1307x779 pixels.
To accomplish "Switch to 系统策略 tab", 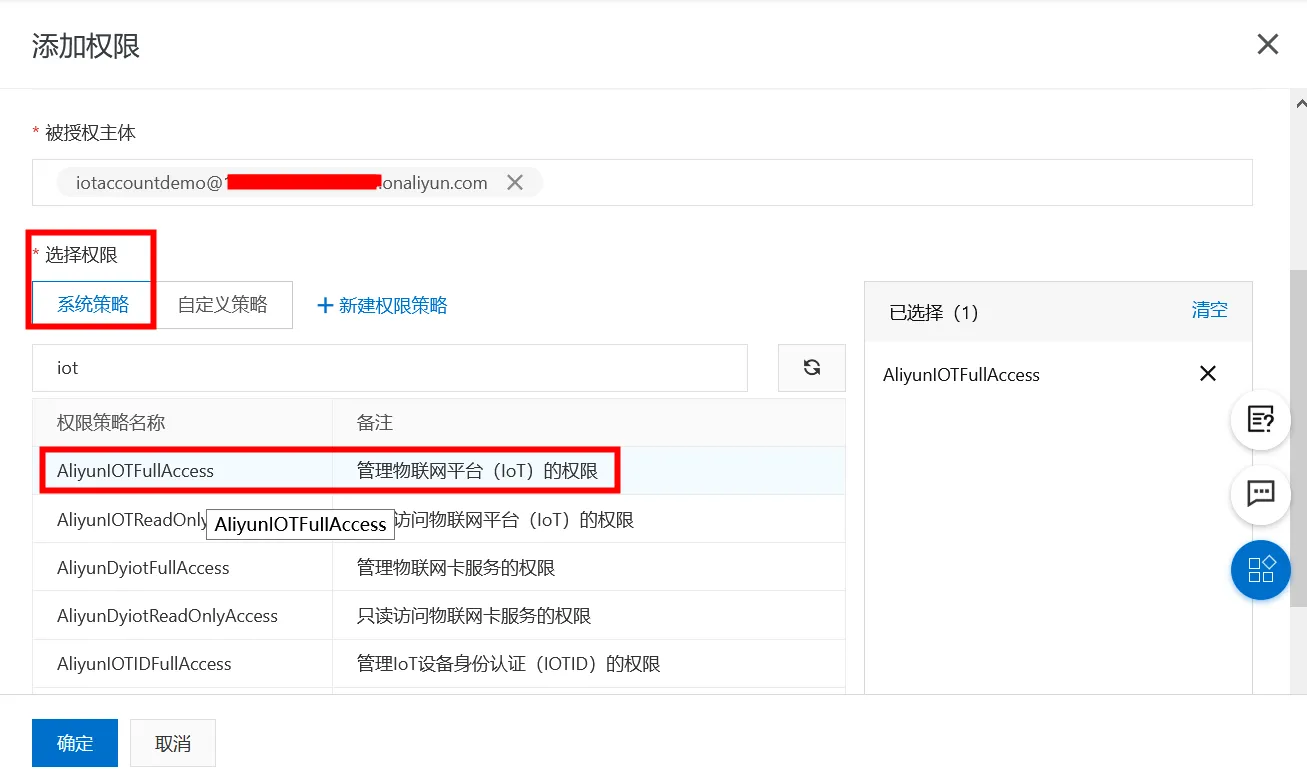I will (93, 305).
